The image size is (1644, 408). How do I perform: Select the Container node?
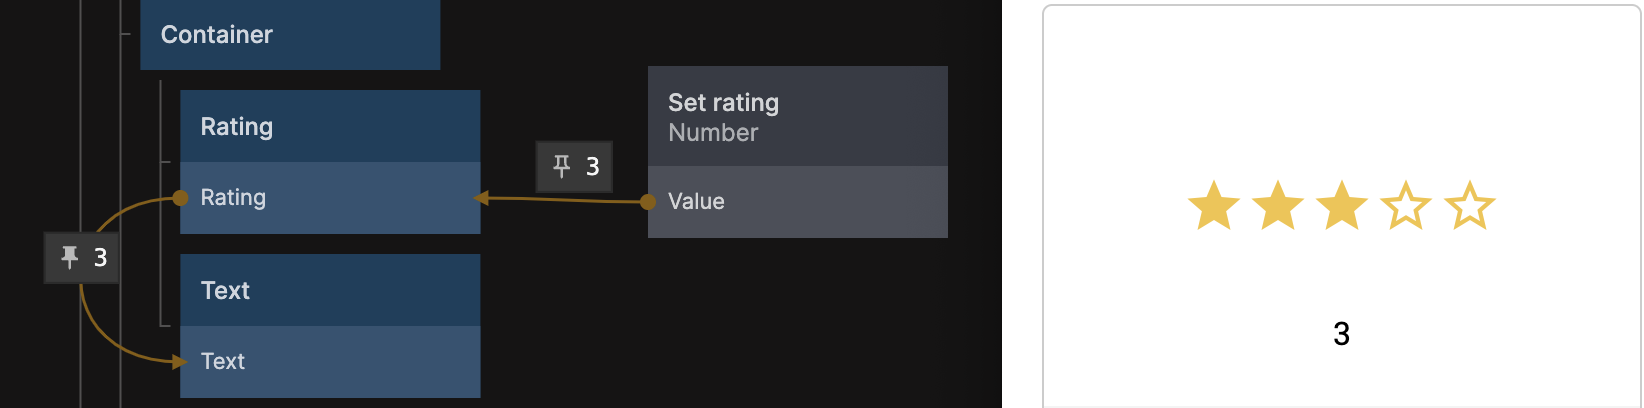click(290, 35)
